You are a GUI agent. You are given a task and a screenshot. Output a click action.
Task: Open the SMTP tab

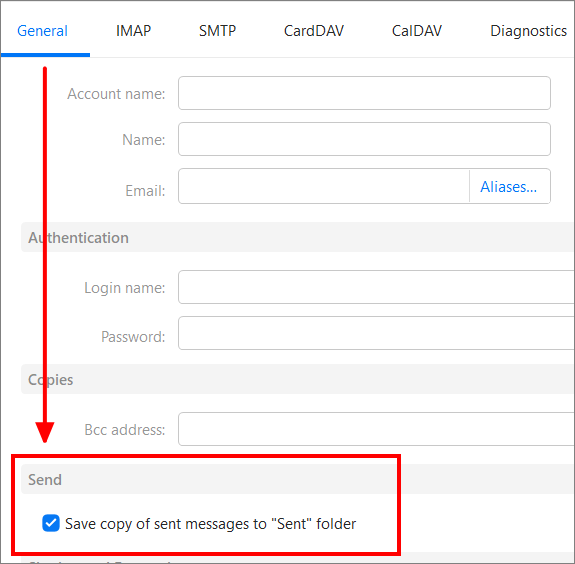pyautogui.click(x=217, y=31)
